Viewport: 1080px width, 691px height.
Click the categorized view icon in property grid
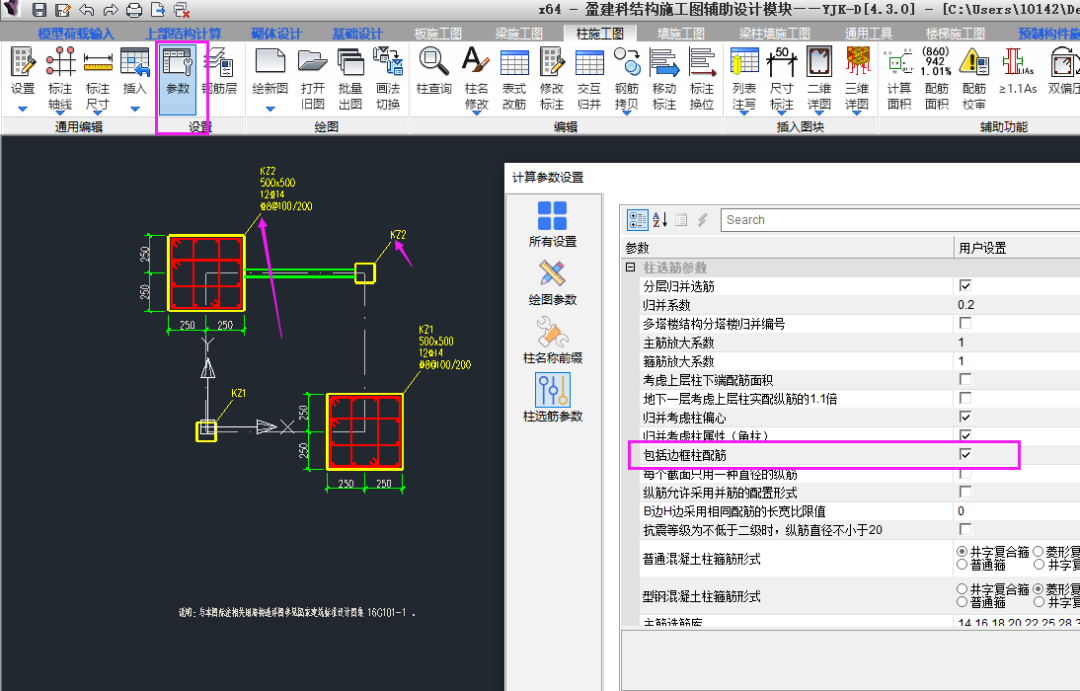[638, 220]
